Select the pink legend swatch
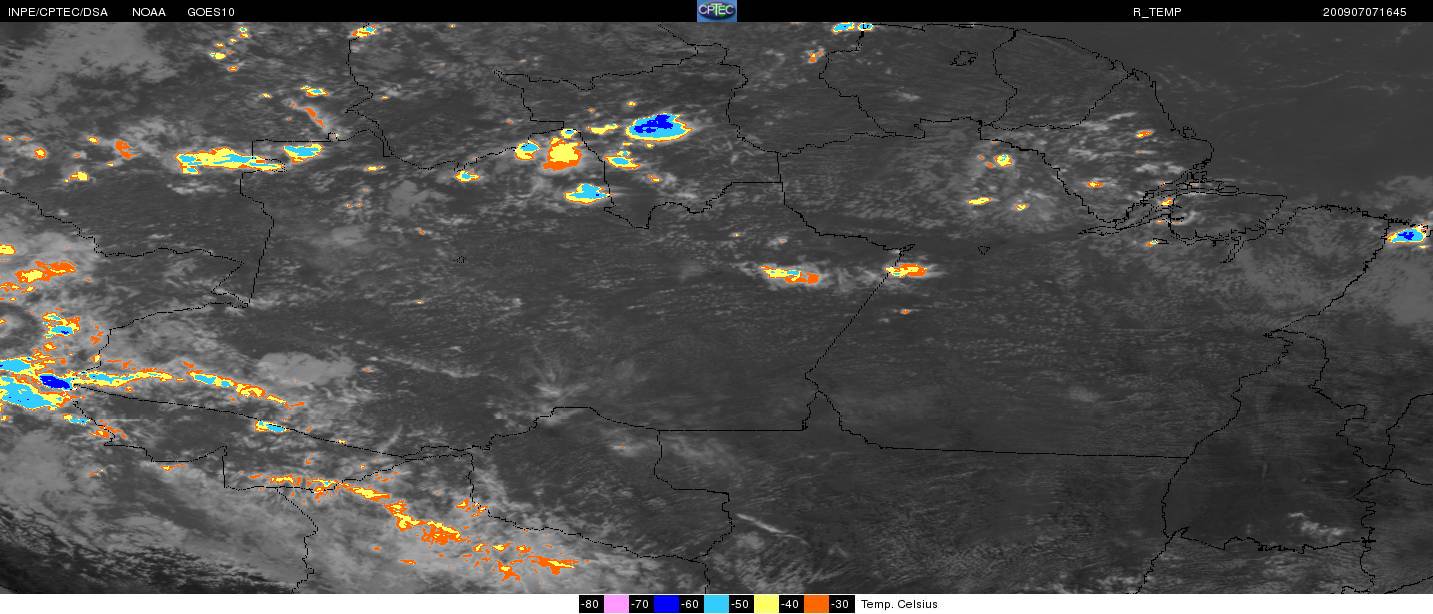Screen dimensions: 1433x614 (x=616, y=604)
